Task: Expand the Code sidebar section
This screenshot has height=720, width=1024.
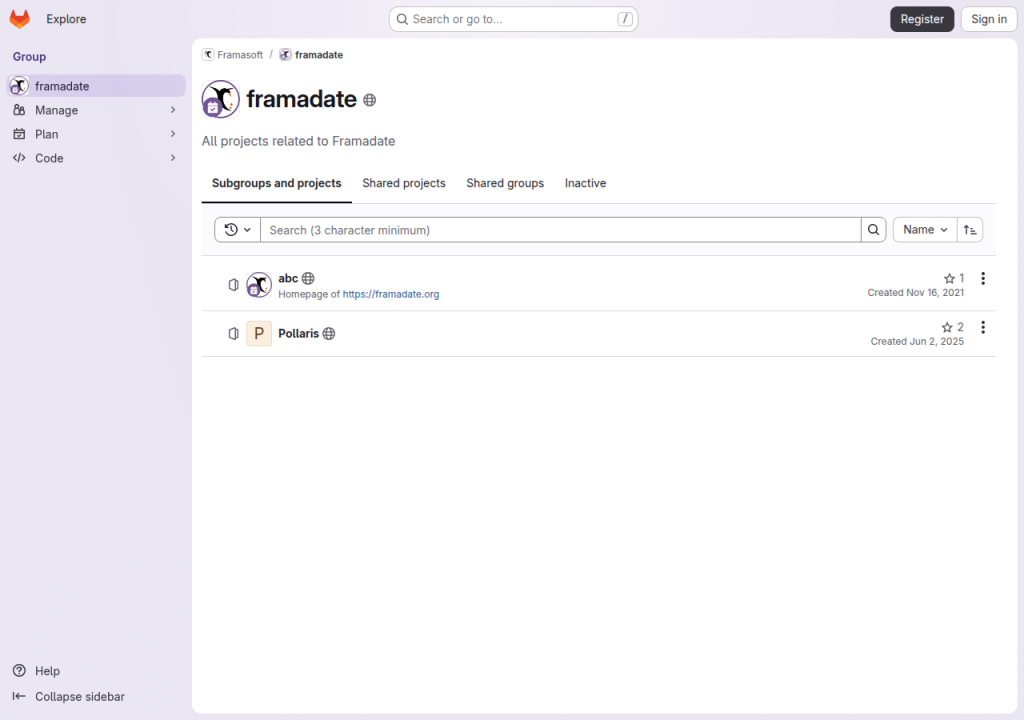Action: [x=96, y=158]
